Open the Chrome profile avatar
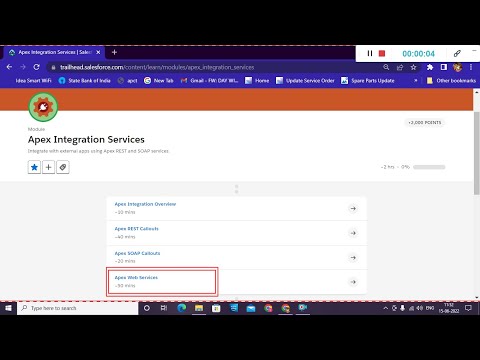480x360 pixels. pos(458,67)
